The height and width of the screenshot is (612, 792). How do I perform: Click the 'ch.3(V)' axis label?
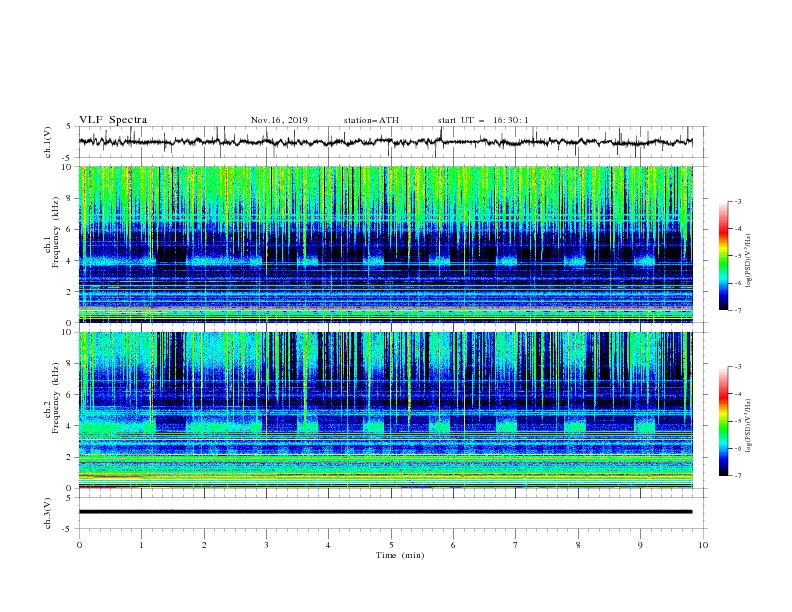tap(48, 513)
